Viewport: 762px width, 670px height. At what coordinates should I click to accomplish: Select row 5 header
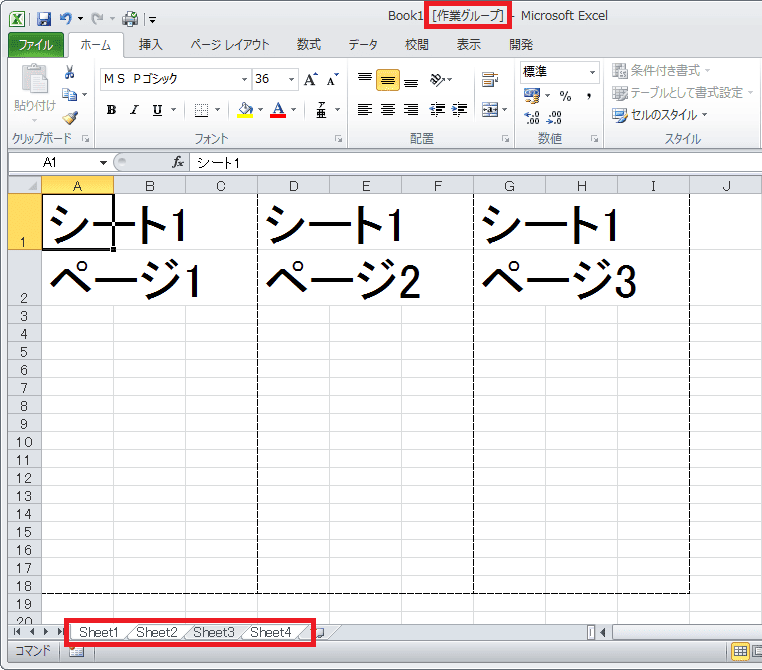point(24,352)
